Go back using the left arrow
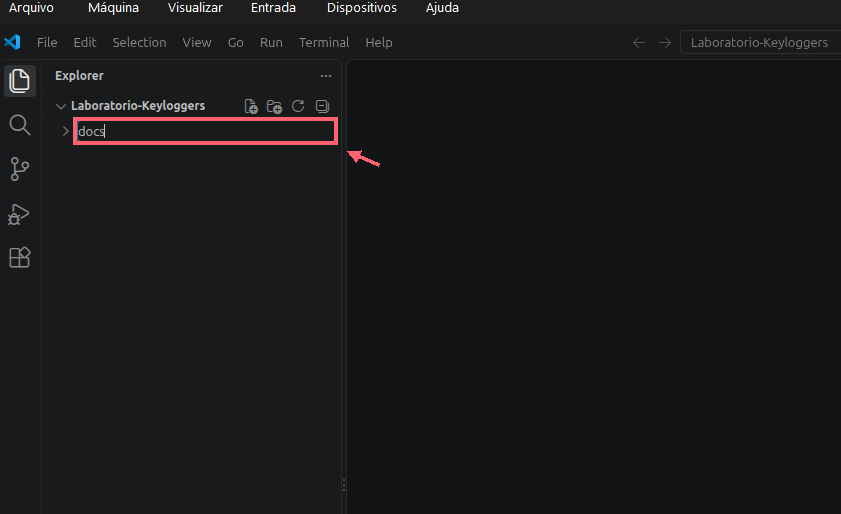Screen dimensions: 841x514 [x=639, y=42]
